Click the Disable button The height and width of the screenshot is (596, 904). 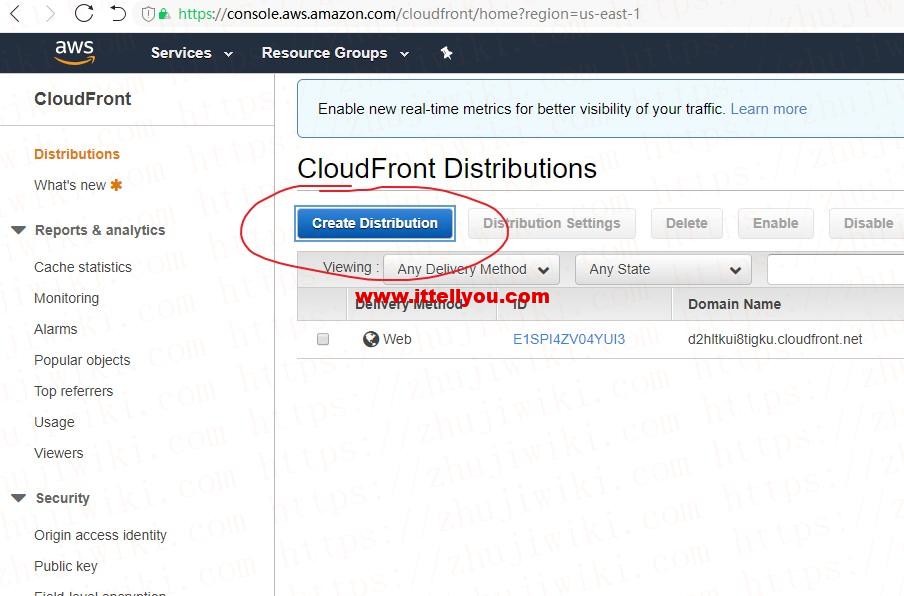867,223
